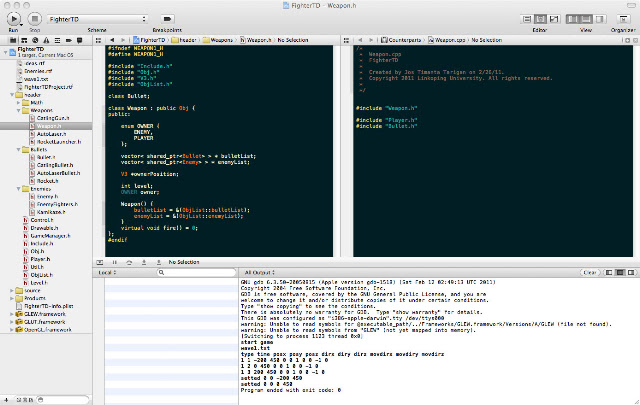Collapse the Weapons folder
The width and height of the screenshot is (640, 405).
(x=18, y=110)
